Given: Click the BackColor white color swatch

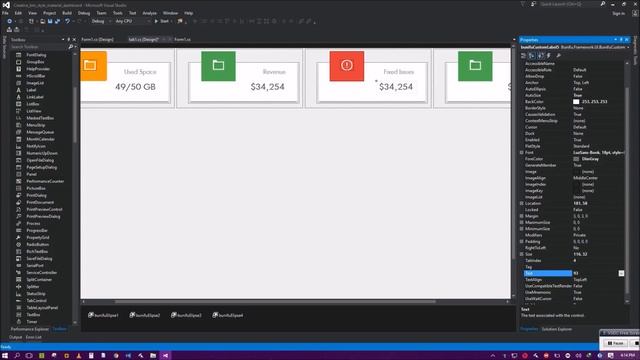Looking at the screenshot, I should click(576, 102).
